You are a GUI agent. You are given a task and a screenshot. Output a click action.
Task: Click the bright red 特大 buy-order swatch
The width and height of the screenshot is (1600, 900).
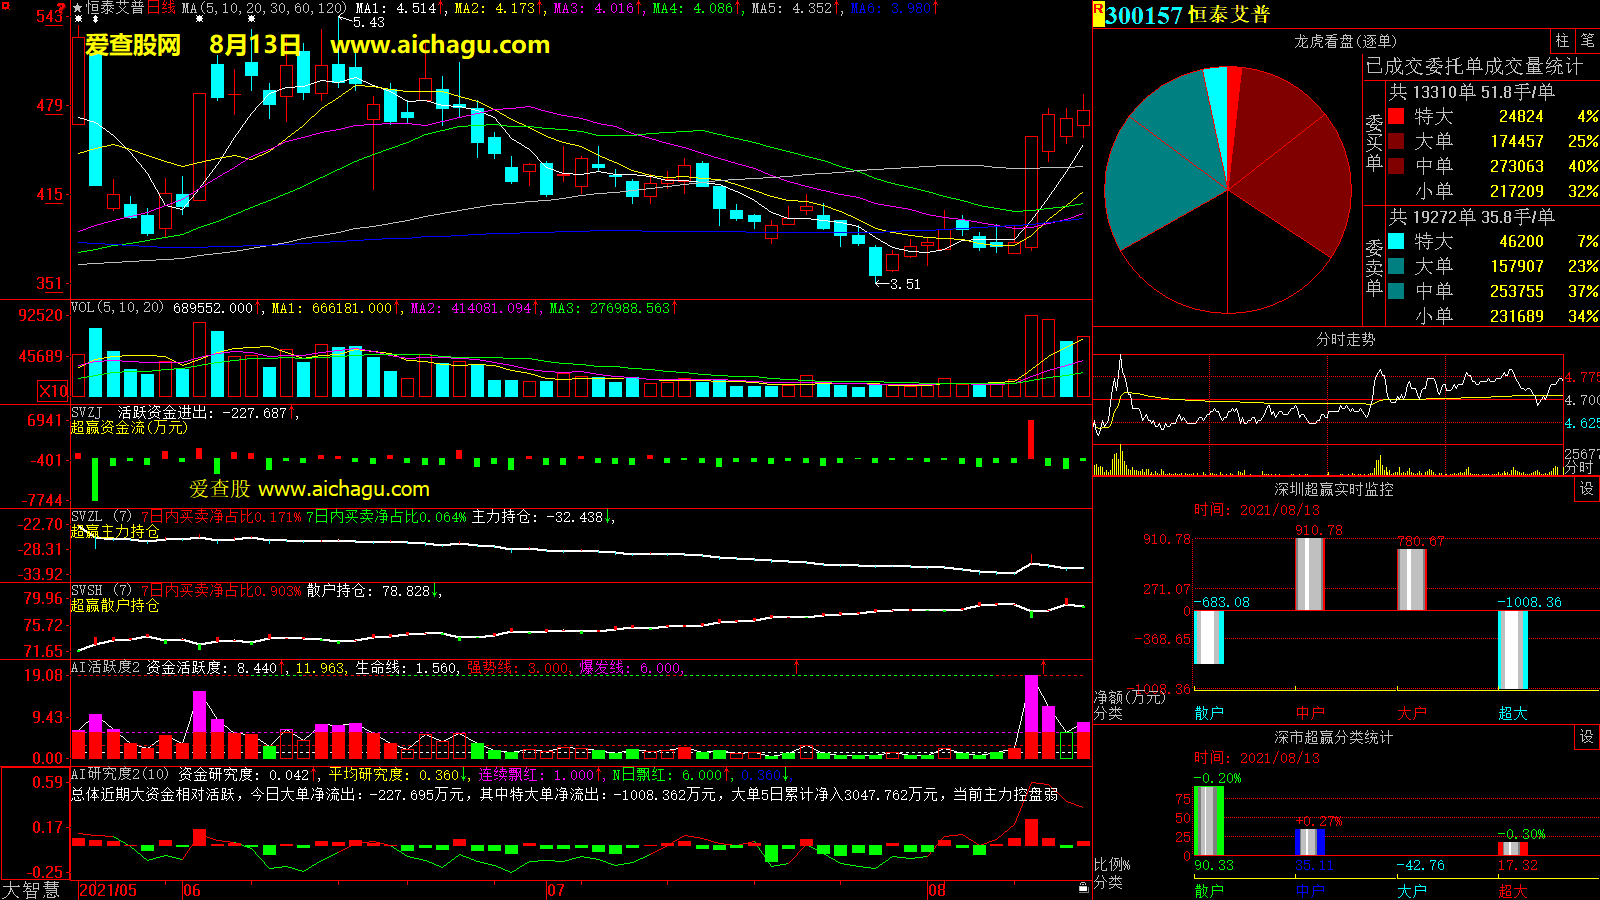[x=1396, y=117]
